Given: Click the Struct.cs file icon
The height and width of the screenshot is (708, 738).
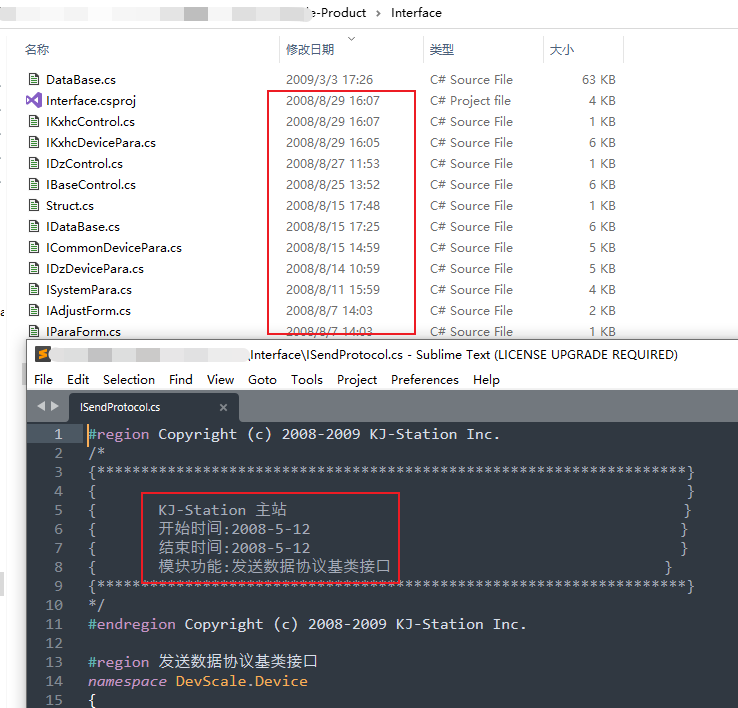Looking at the screenshot, I should tap(34, 205).
